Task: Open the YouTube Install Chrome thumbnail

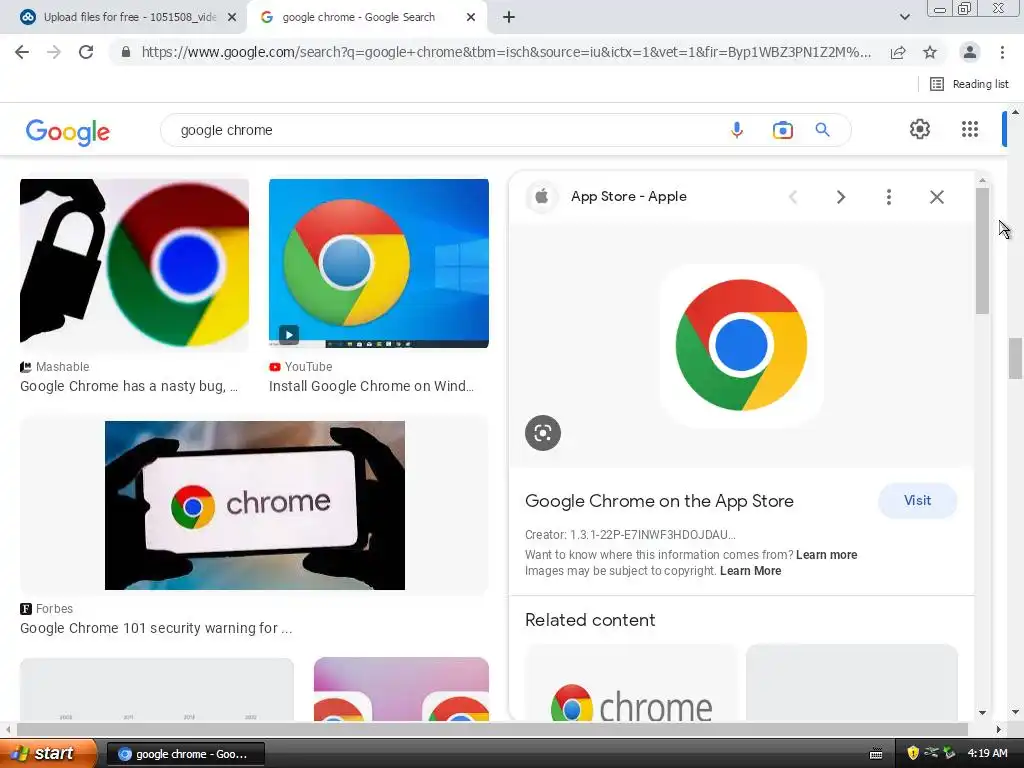Action: [x=379, y=263]
